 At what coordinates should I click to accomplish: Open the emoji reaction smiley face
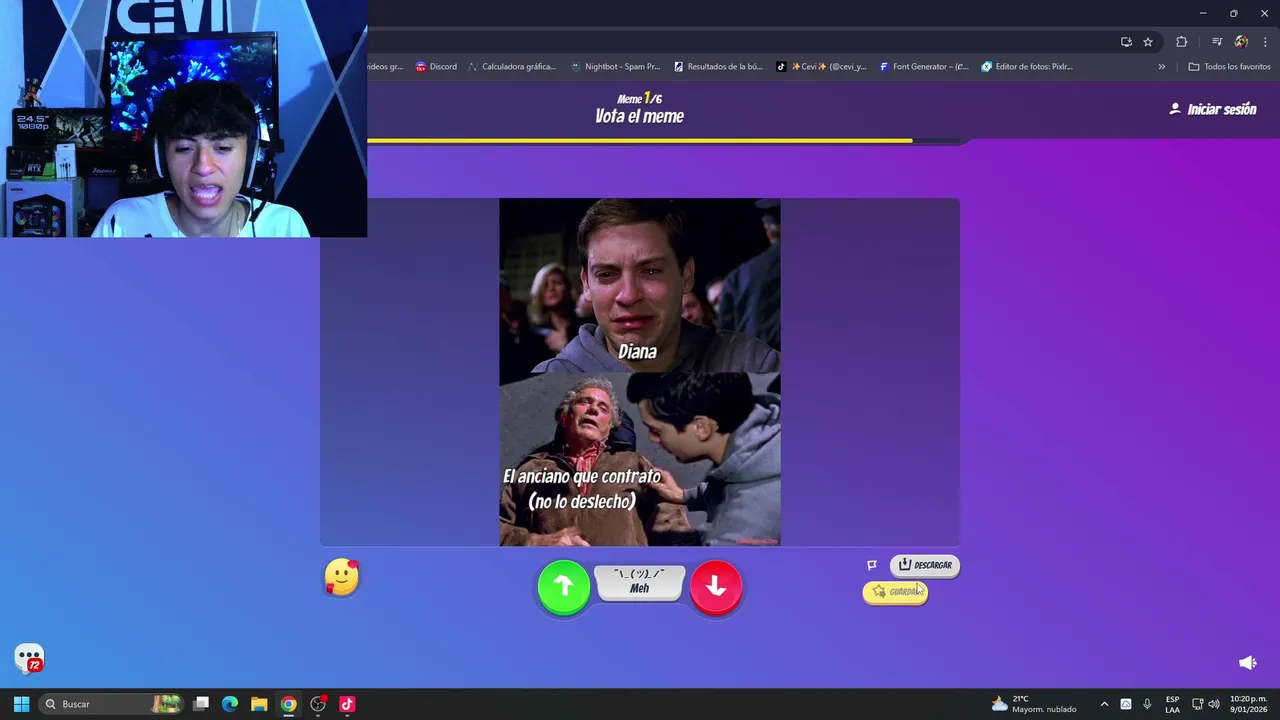pyautogui.click(x=342, y=577)
